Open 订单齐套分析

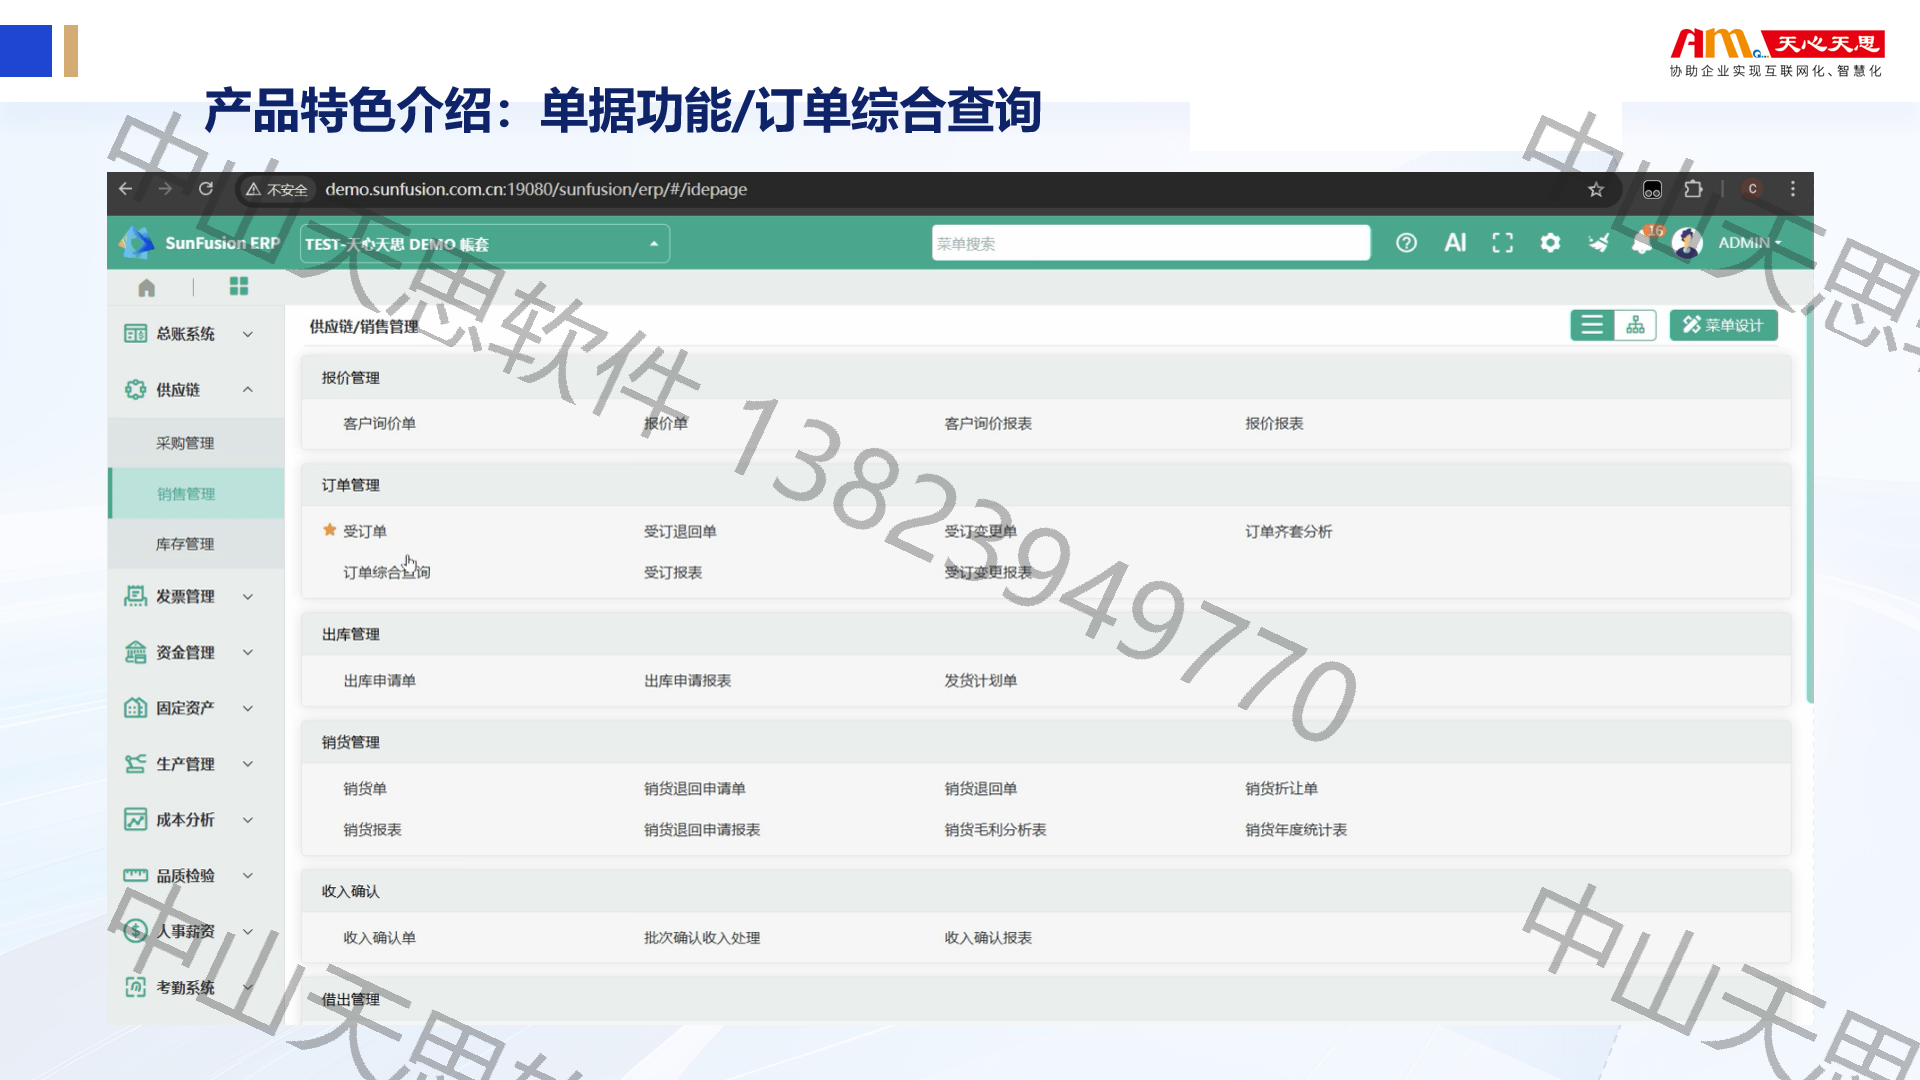click(1289, 532)
